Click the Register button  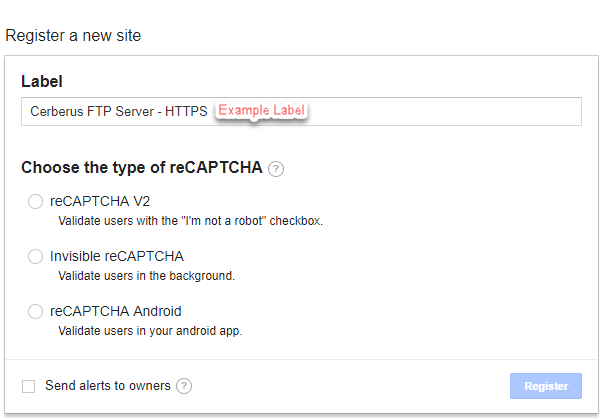coord(546,386)
